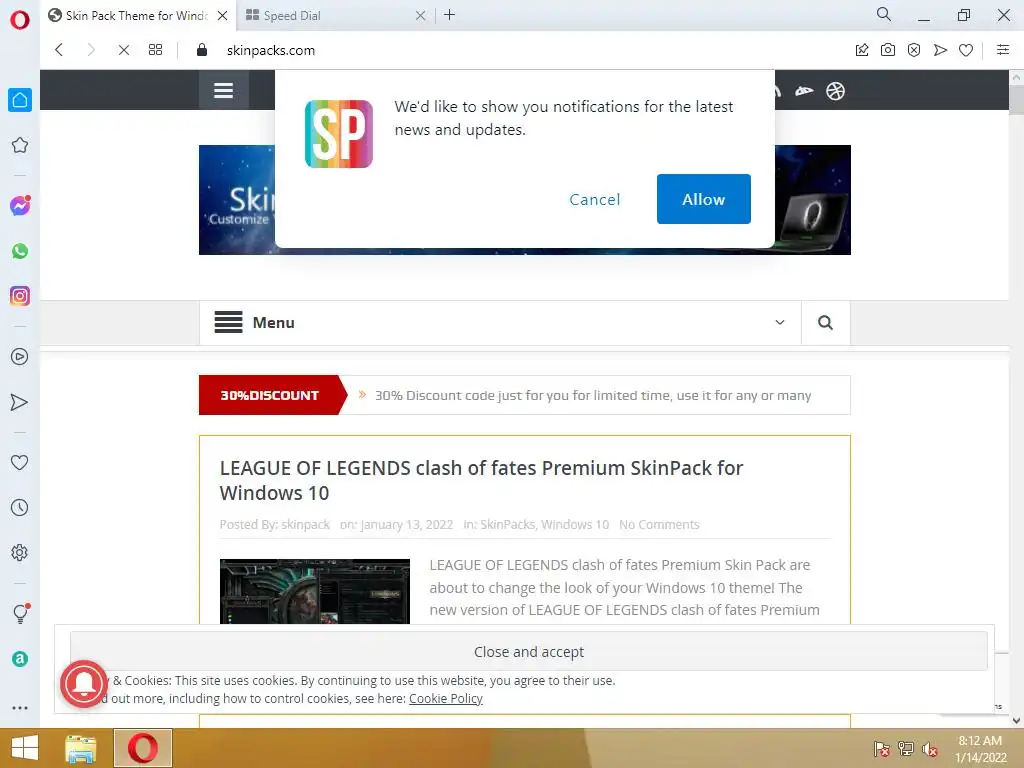This screenshot has width=1024, height=768.
Task: Cancel the notification request
Action: click(594, 199)
